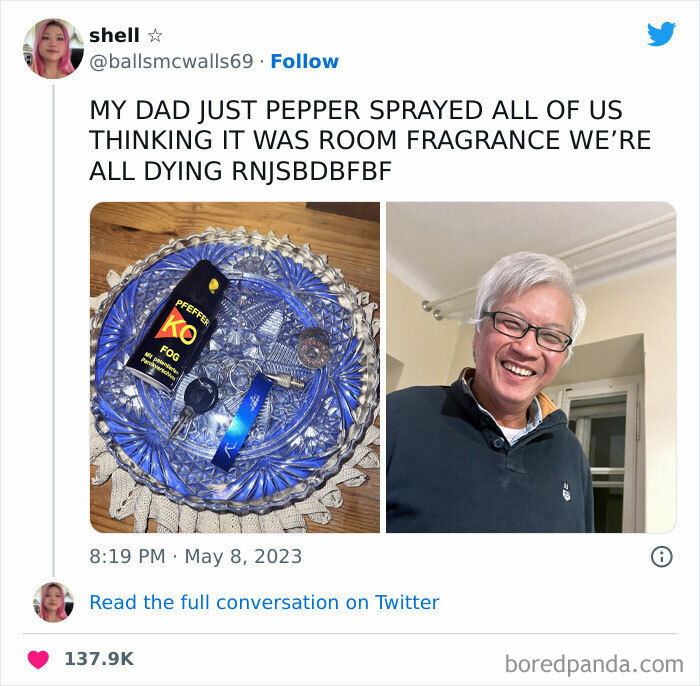Click the tweet text about pepper spray
Image resolution: width=700 pixels, height=686 pixels.
pos(370,140)
